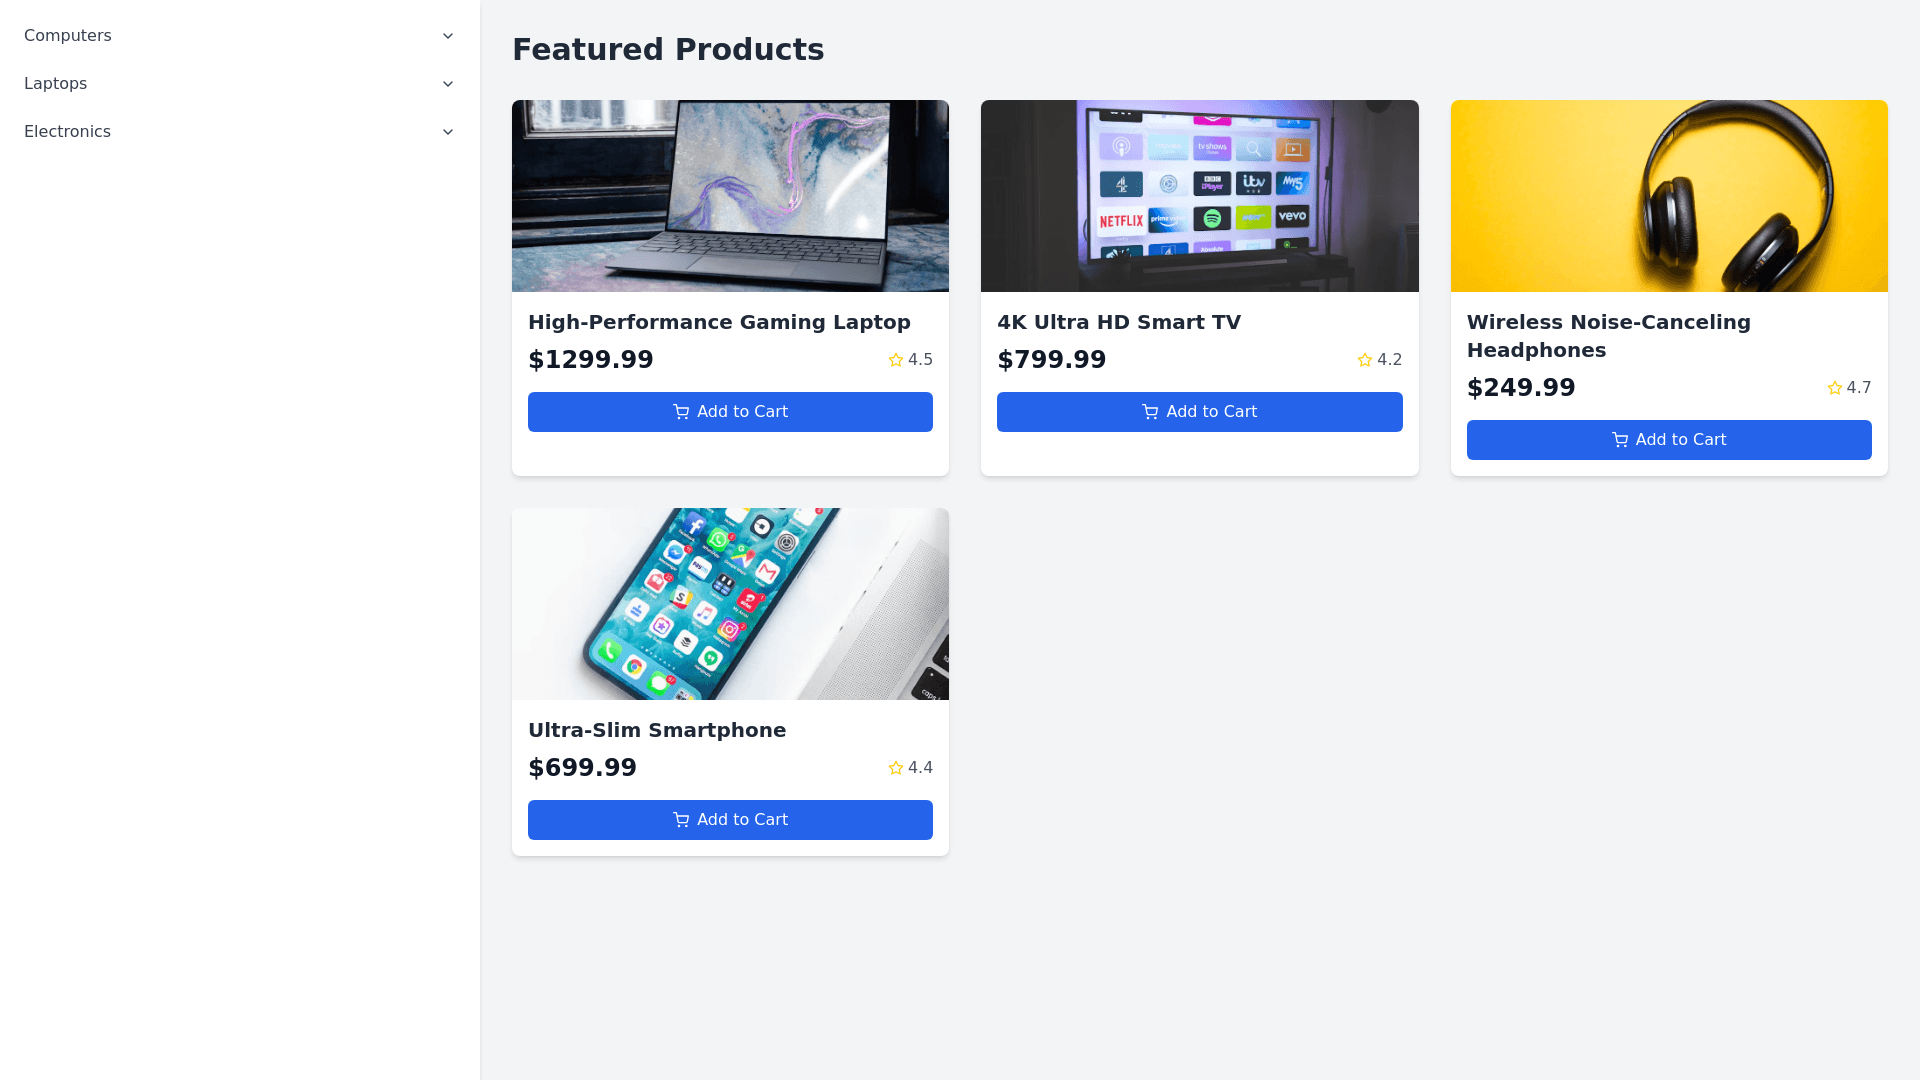Open the Computers sidebar menu item
This screenshot has height=1080, width=1920.
pyautogui.click(x=68, y=36)
